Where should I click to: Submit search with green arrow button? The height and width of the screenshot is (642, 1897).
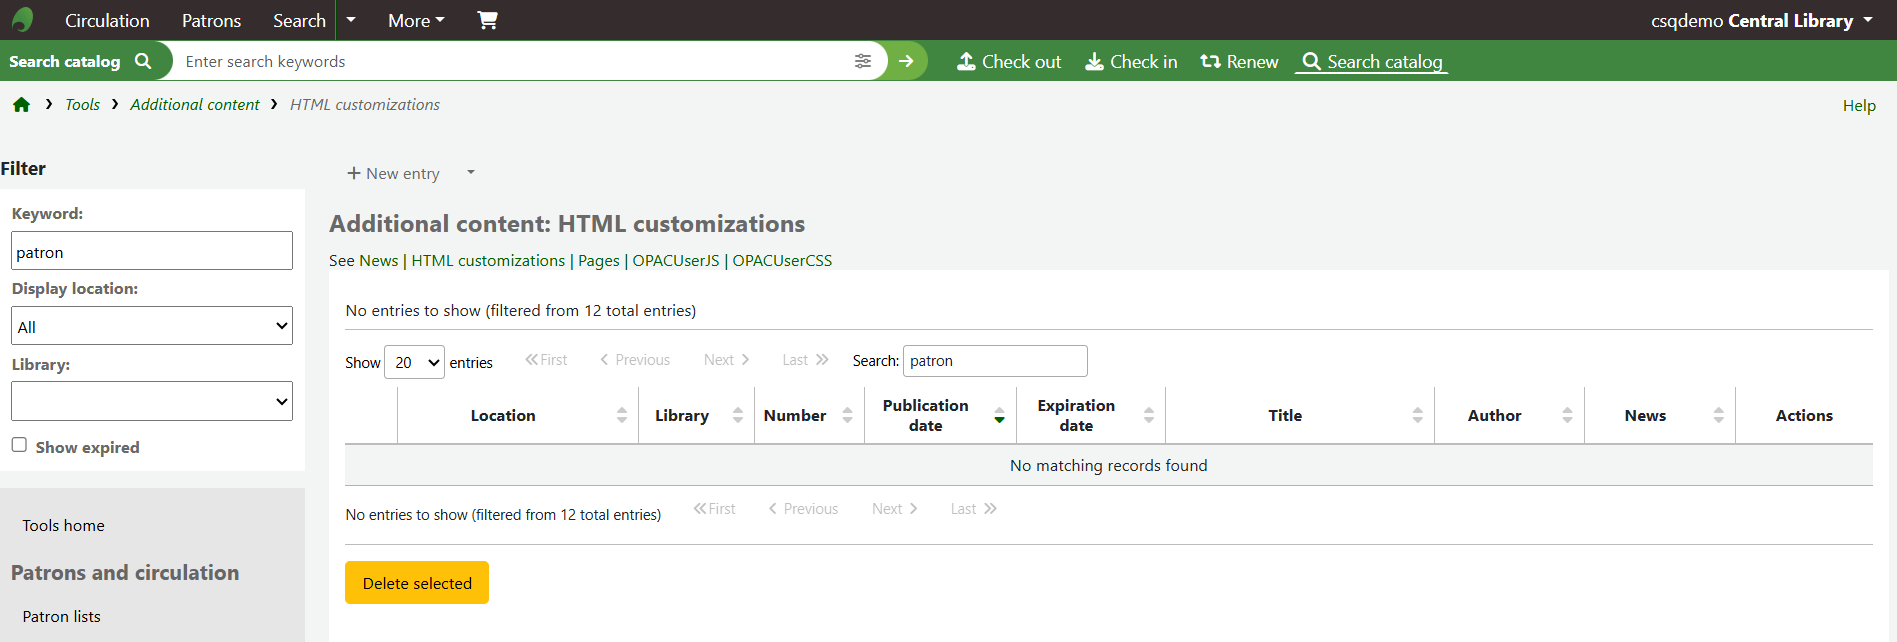coord(906,61)
